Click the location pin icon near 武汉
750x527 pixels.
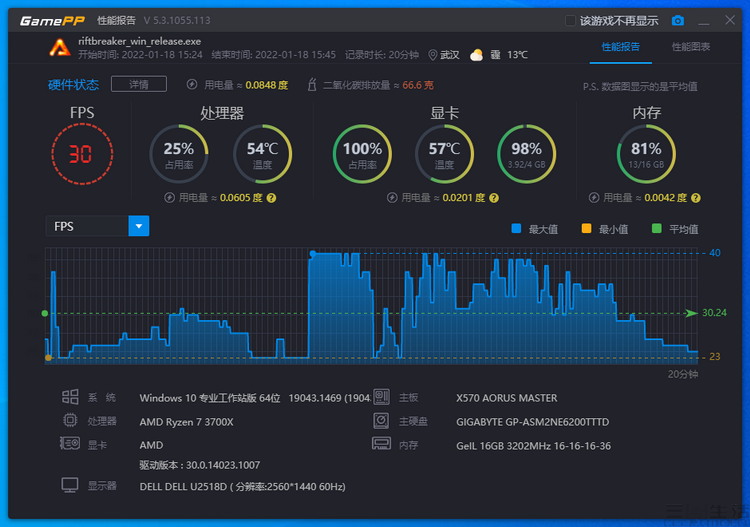click(x=432, y=55)
